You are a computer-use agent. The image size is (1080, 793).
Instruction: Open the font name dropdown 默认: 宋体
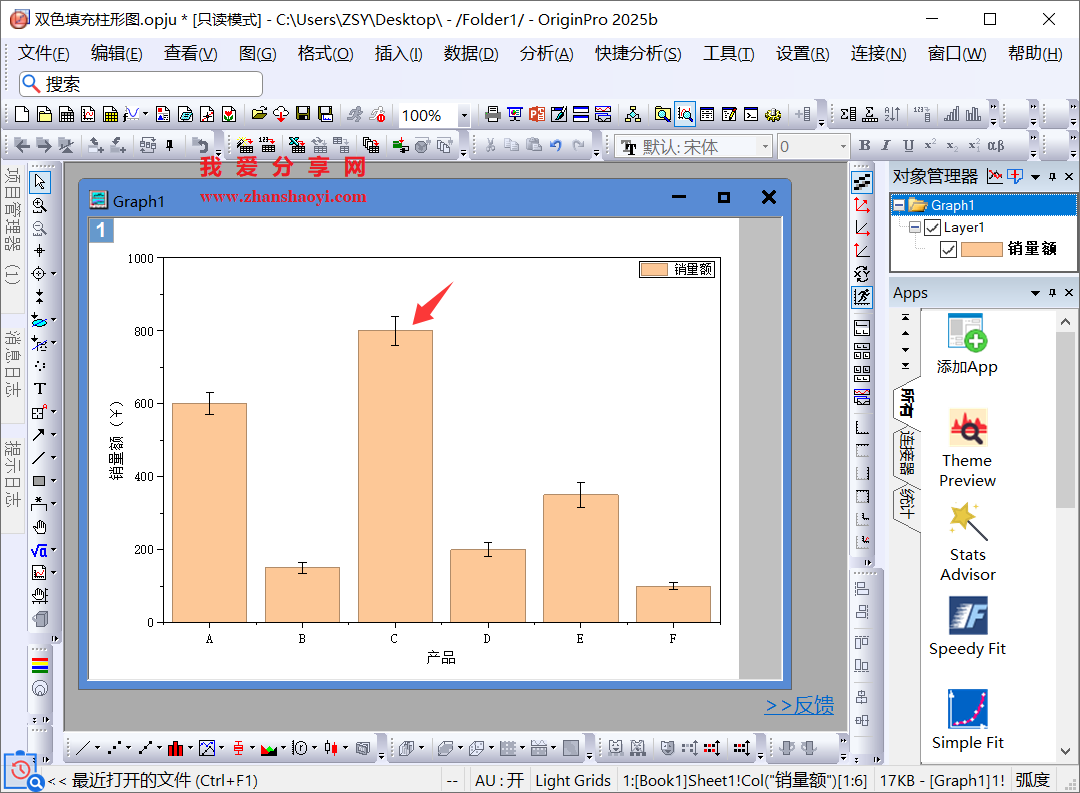(765, 147)
